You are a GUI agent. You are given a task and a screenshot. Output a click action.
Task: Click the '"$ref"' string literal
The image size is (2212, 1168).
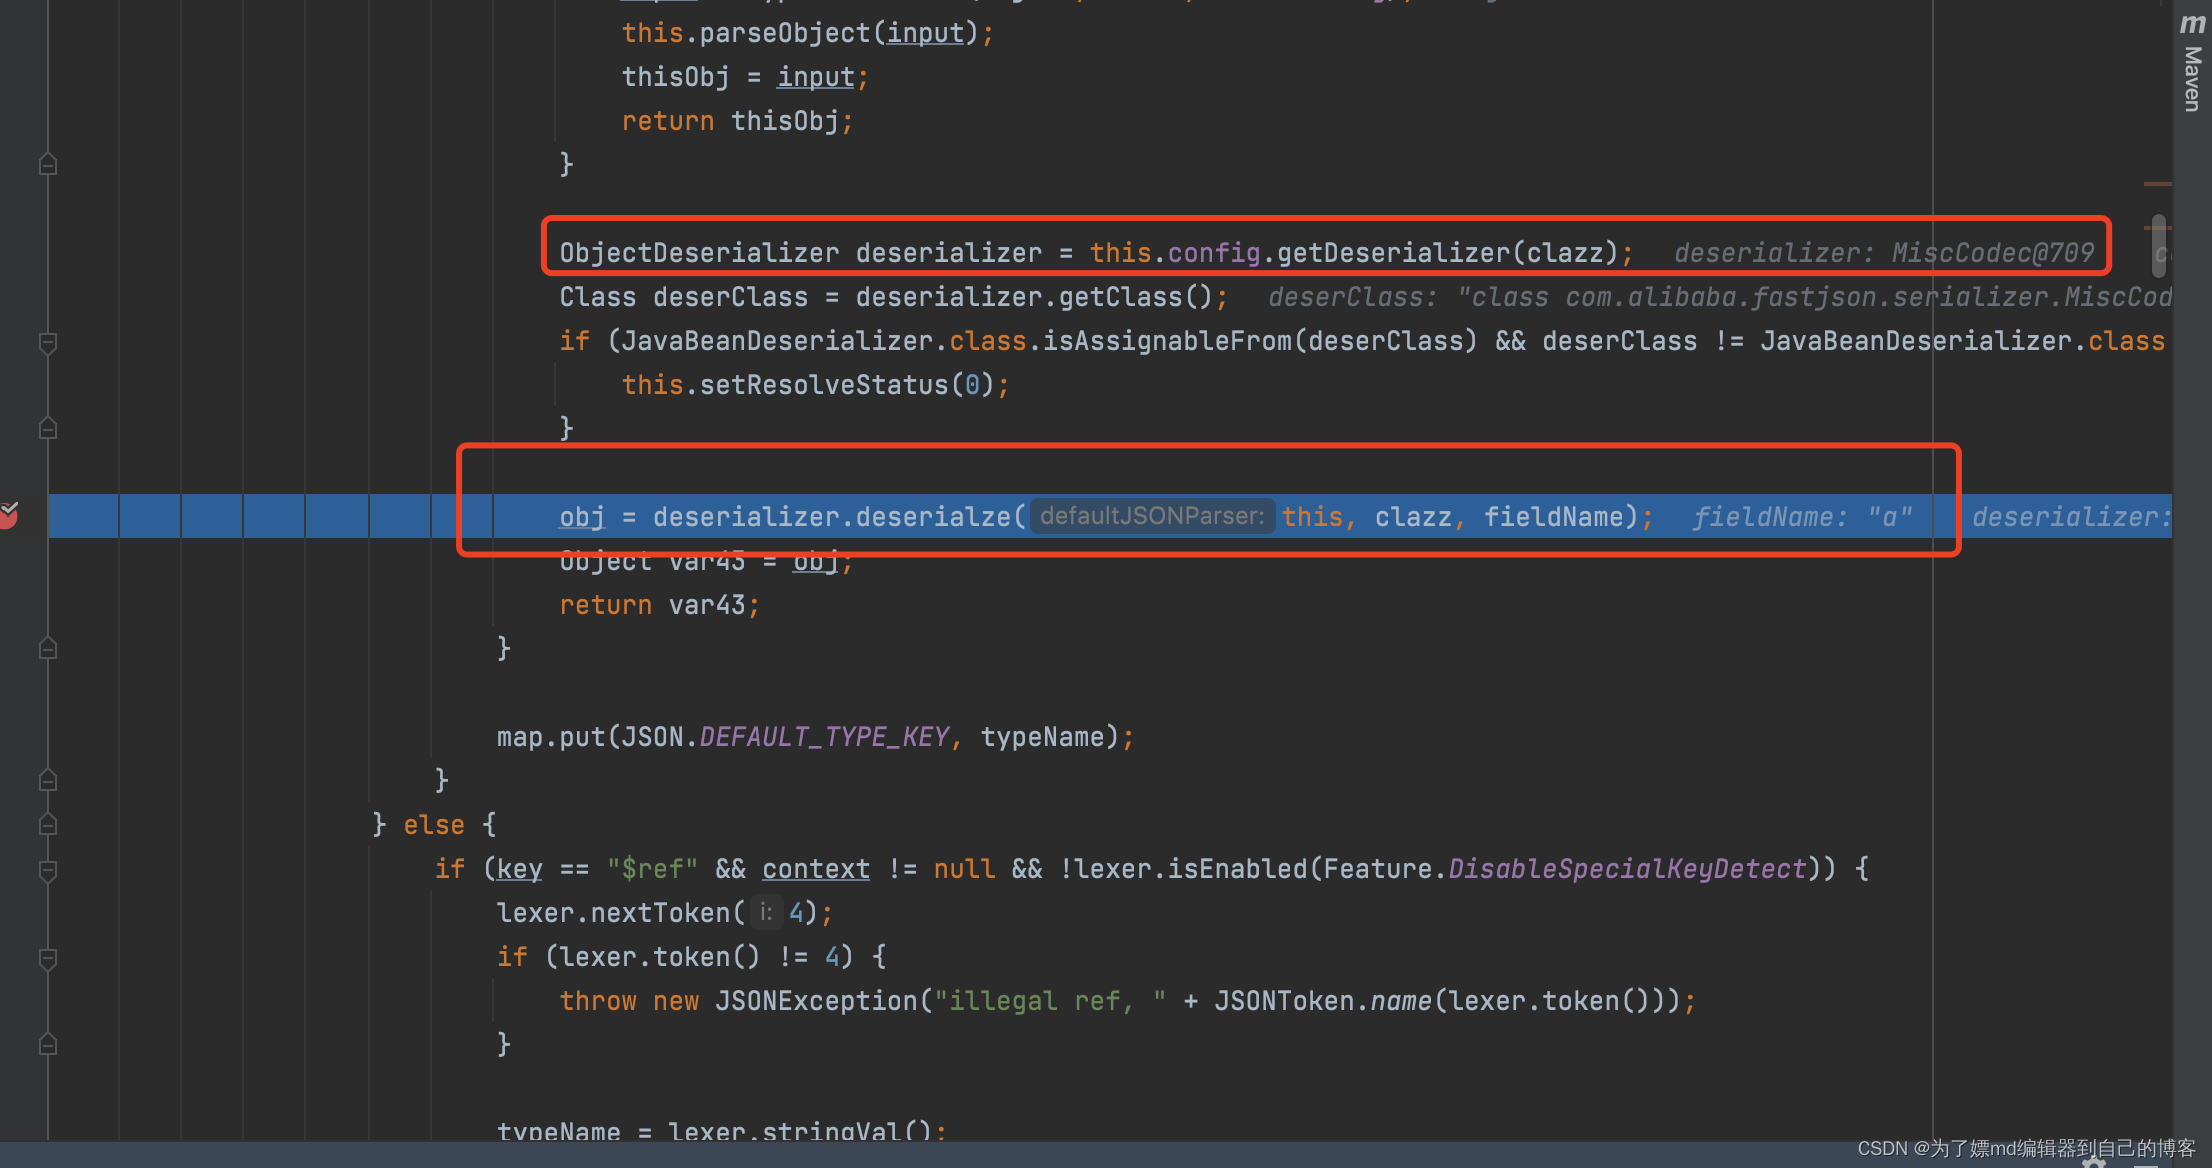(x=653, y=869)
